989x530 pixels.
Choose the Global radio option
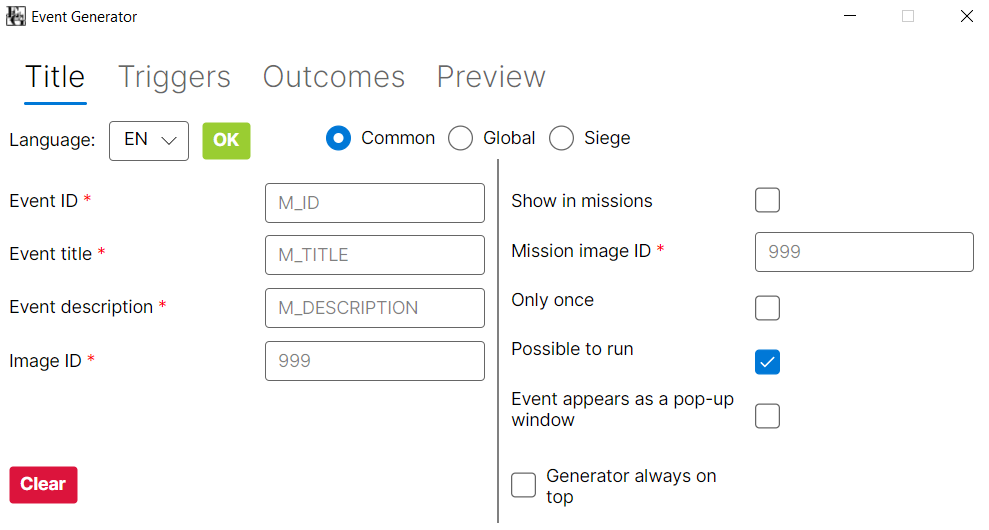(x=460, y=138)
